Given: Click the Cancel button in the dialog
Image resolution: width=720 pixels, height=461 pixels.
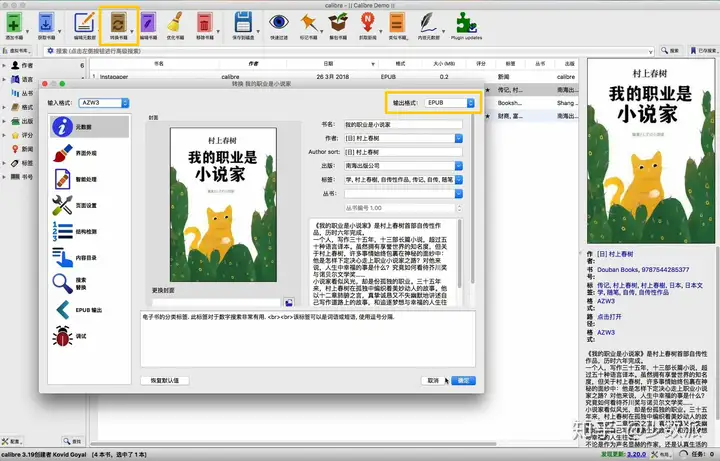Looking at the screenshot, I should tap(433, 381).
